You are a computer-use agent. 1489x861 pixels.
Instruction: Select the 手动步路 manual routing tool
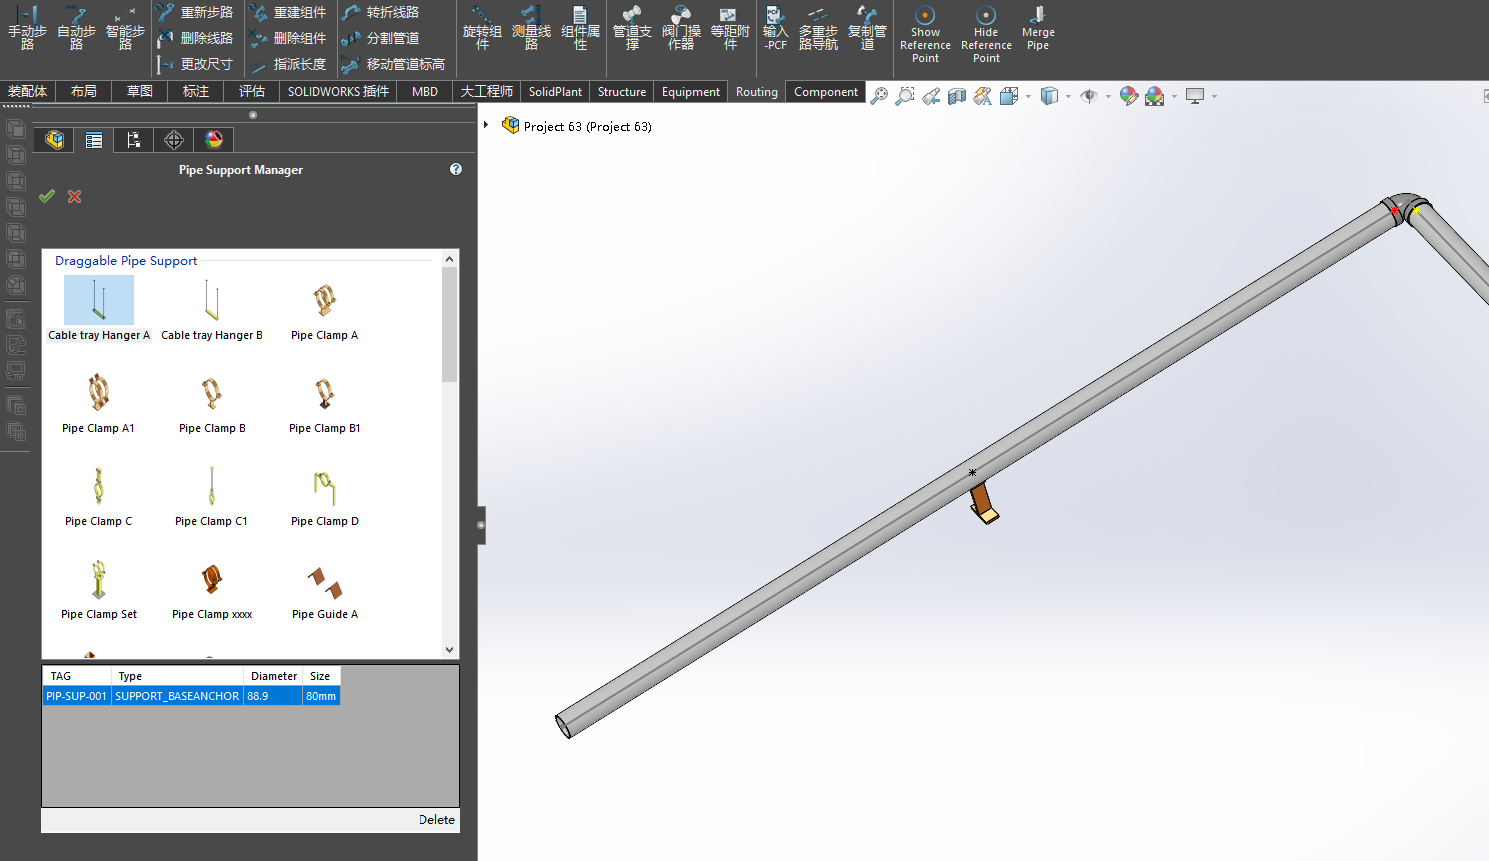27,28
